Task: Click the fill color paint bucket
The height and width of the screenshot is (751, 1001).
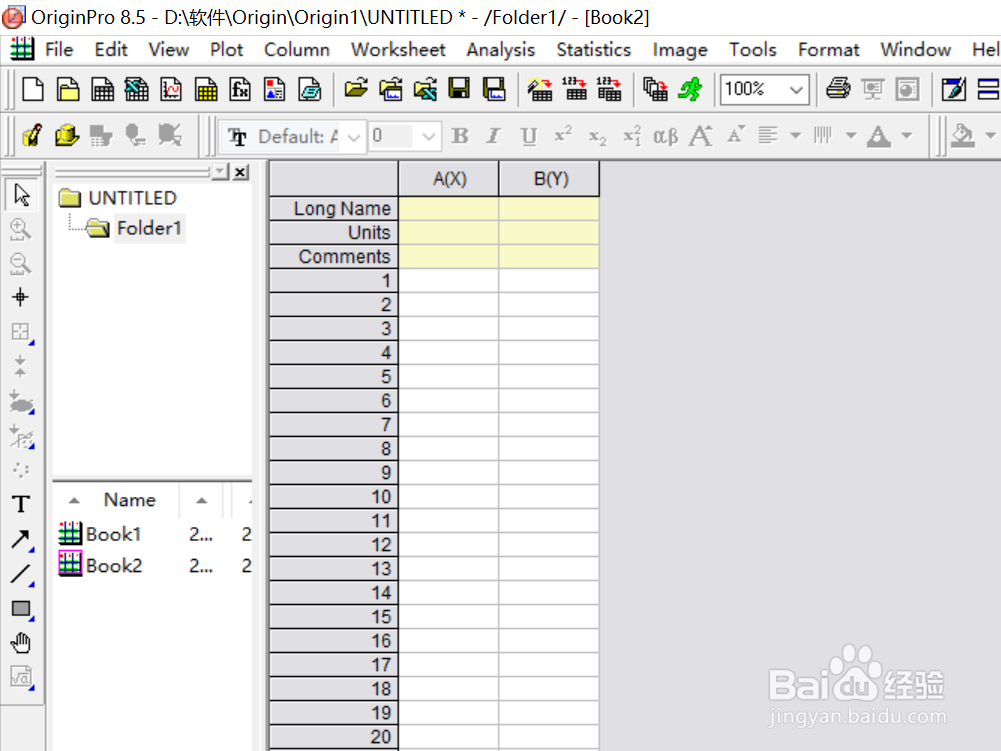Action: [x=963, y=135]
